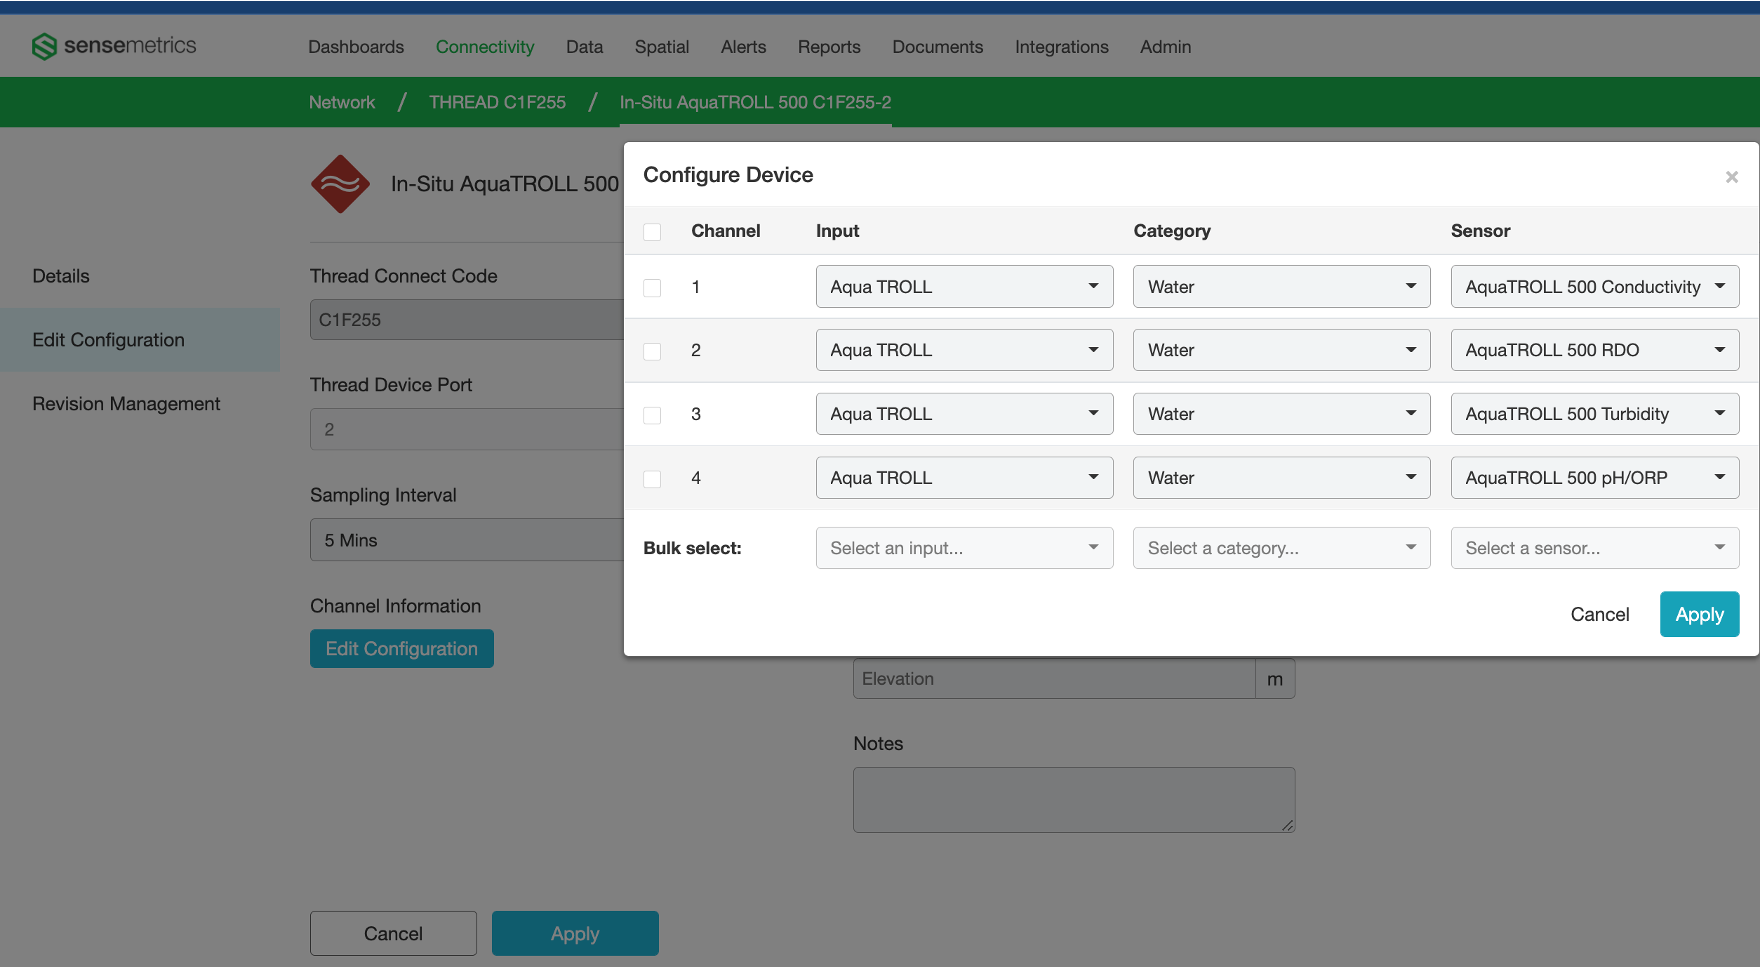Click Apply in Configure Device dialog
Image resolution: width=1760 pixels, height=968 pixels.
(x=1699, y=614)
